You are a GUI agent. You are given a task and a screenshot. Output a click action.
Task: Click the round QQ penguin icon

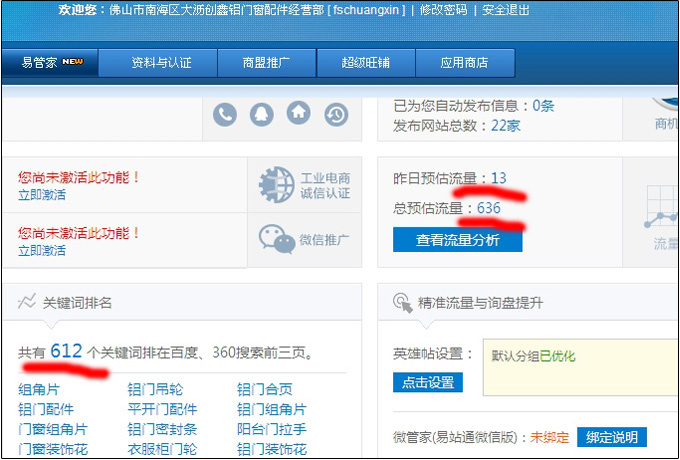pyautogui.click(x=262, y=114)
